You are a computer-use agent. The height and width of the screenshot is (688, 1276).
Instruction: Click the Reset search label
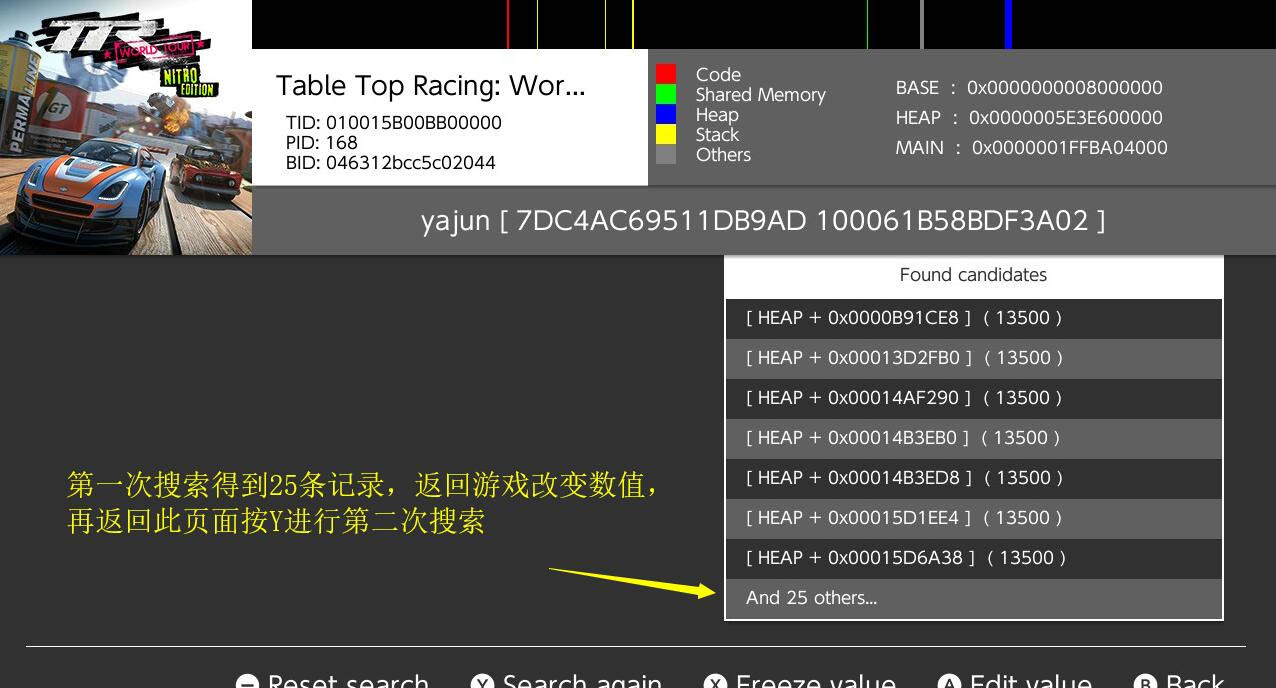coord(348,681)
